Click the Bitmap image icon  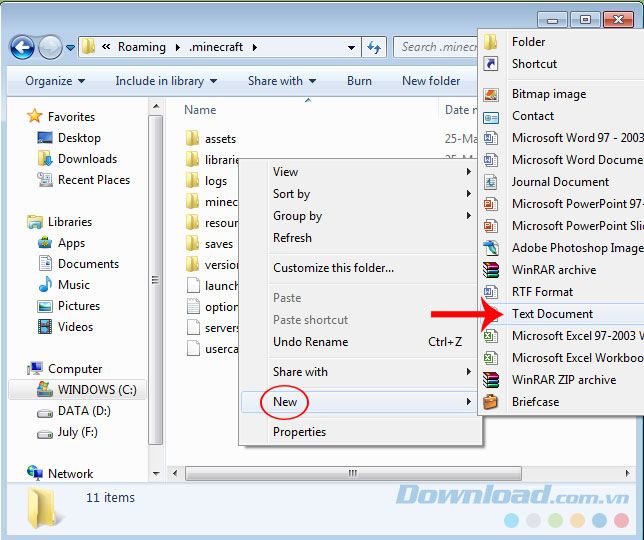click(491, 94)
